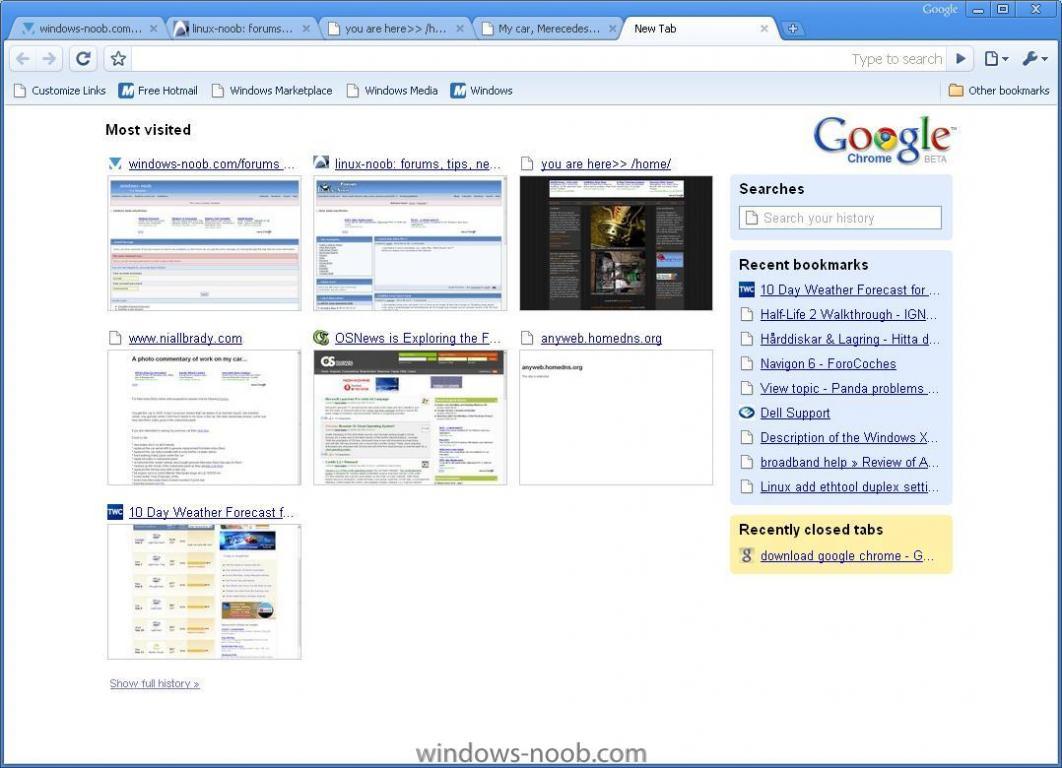Click the OSNews page thumbnail
Screen dimensions: 1062x768
click(410, 417)
